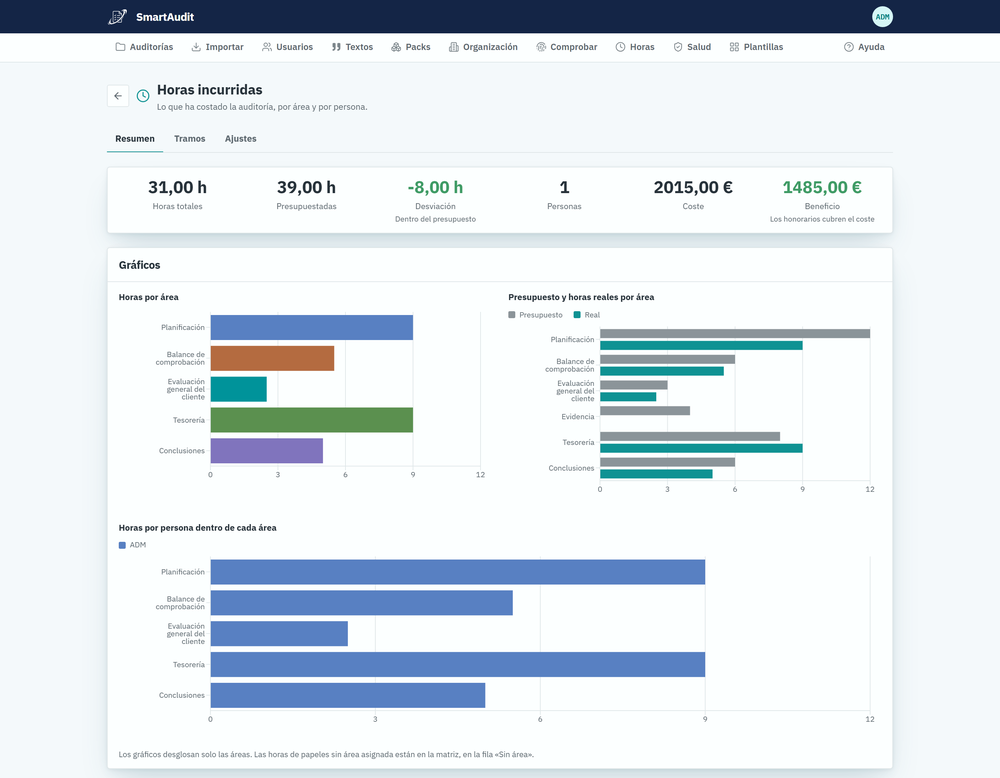Go back using the arrow button
This screenshot has width=1000, height=778.
(118, 96)
